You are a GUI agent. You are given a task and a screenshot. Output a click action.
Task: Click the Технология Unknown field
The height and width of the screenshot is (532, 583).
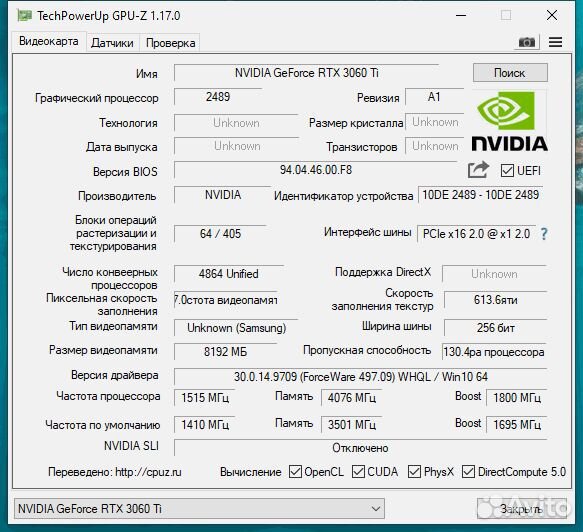236,123
